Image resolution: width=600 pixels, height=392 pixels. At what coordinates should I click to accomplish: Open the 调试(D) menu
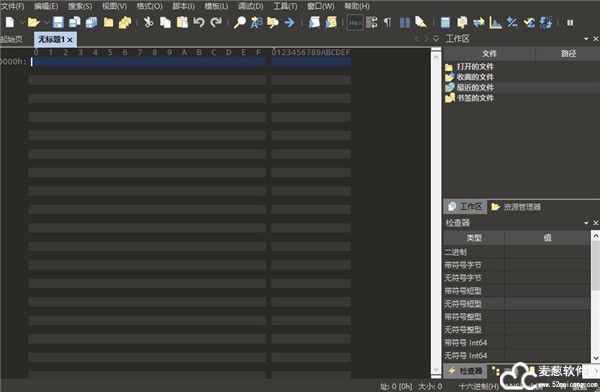[251, 6]
